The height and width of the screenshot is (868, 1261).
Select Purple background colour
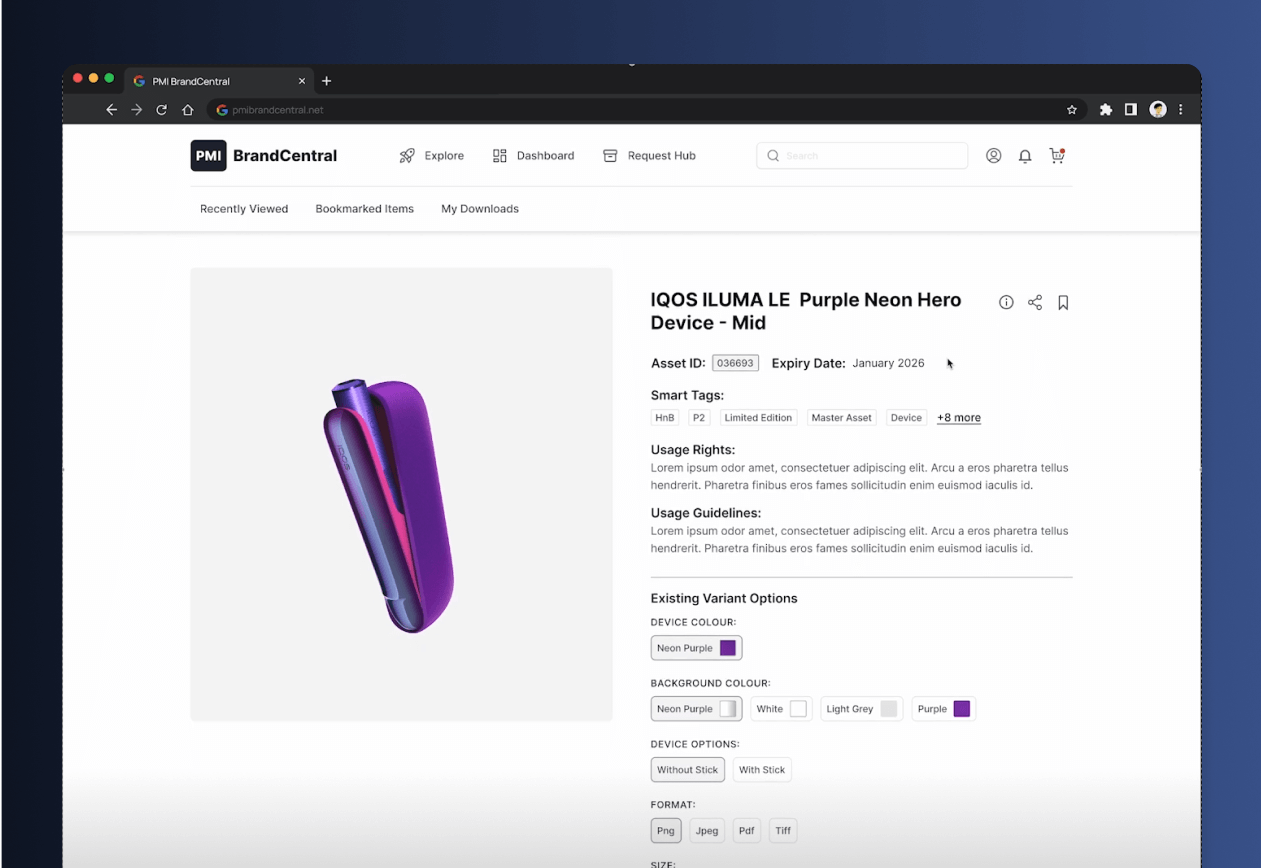click(x=943, y=709)
